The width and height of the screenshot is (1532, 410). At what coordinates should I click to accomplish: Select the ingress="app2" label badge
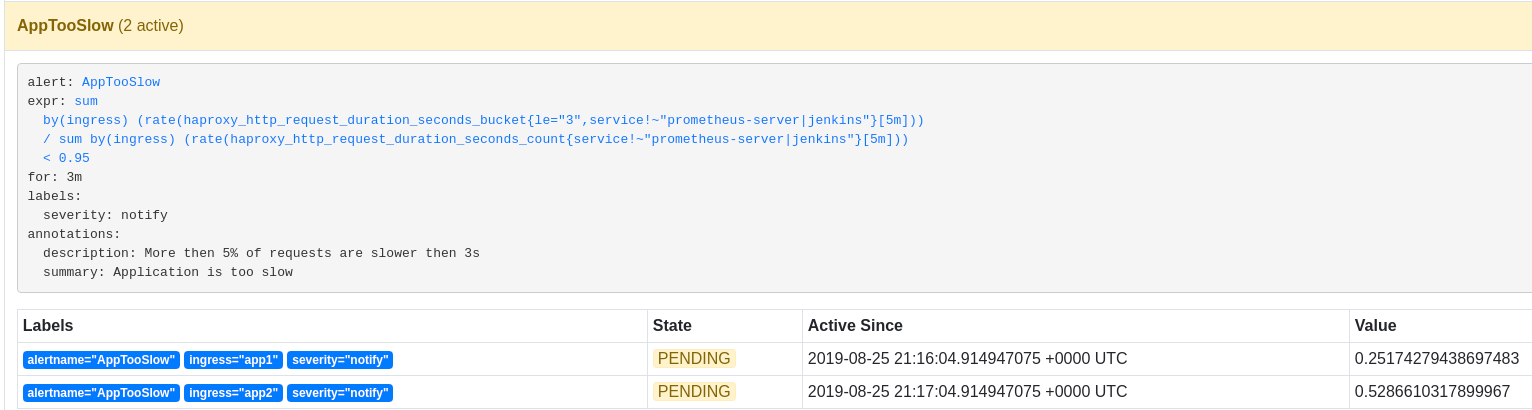coord(233,393)
